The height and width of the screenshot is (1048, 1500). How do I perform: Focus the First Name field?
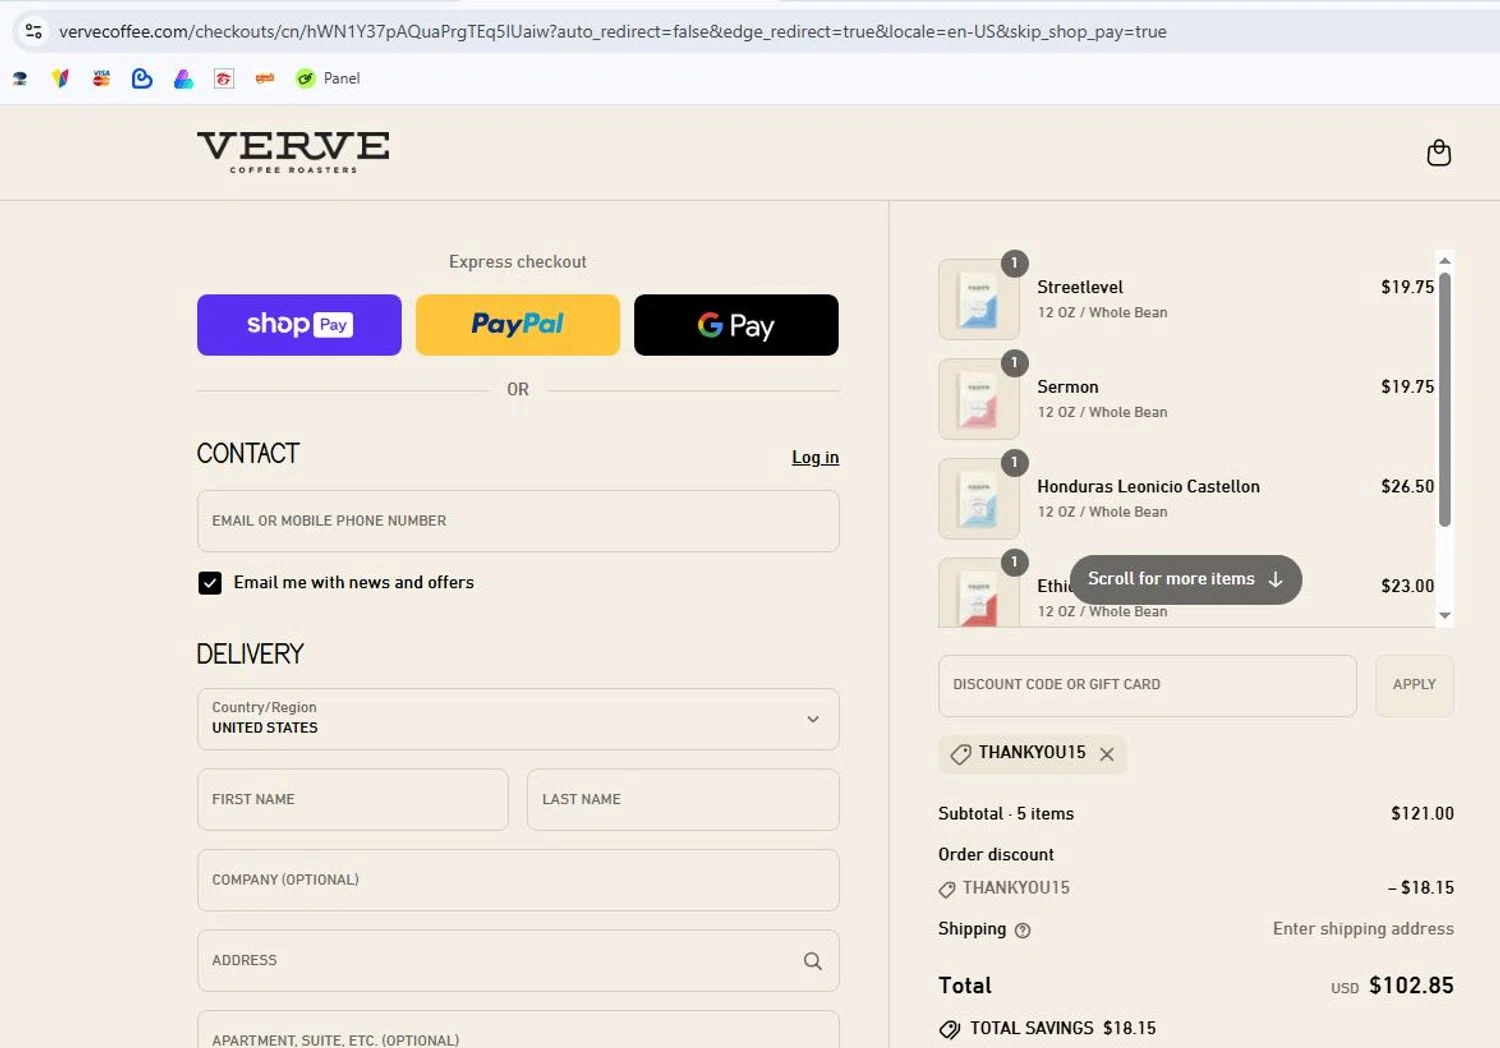point(352,799)
